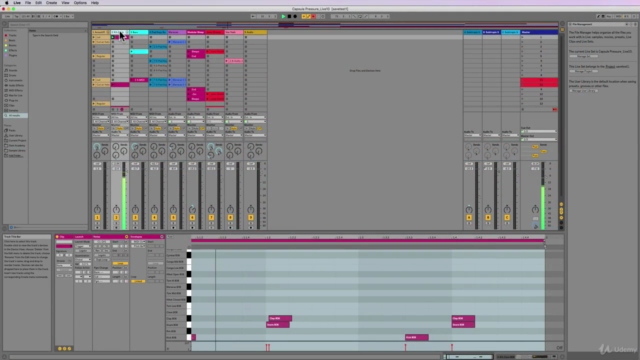Click the arrangement Record button in the transport
The image size is (640, 360).
point(295,16)
